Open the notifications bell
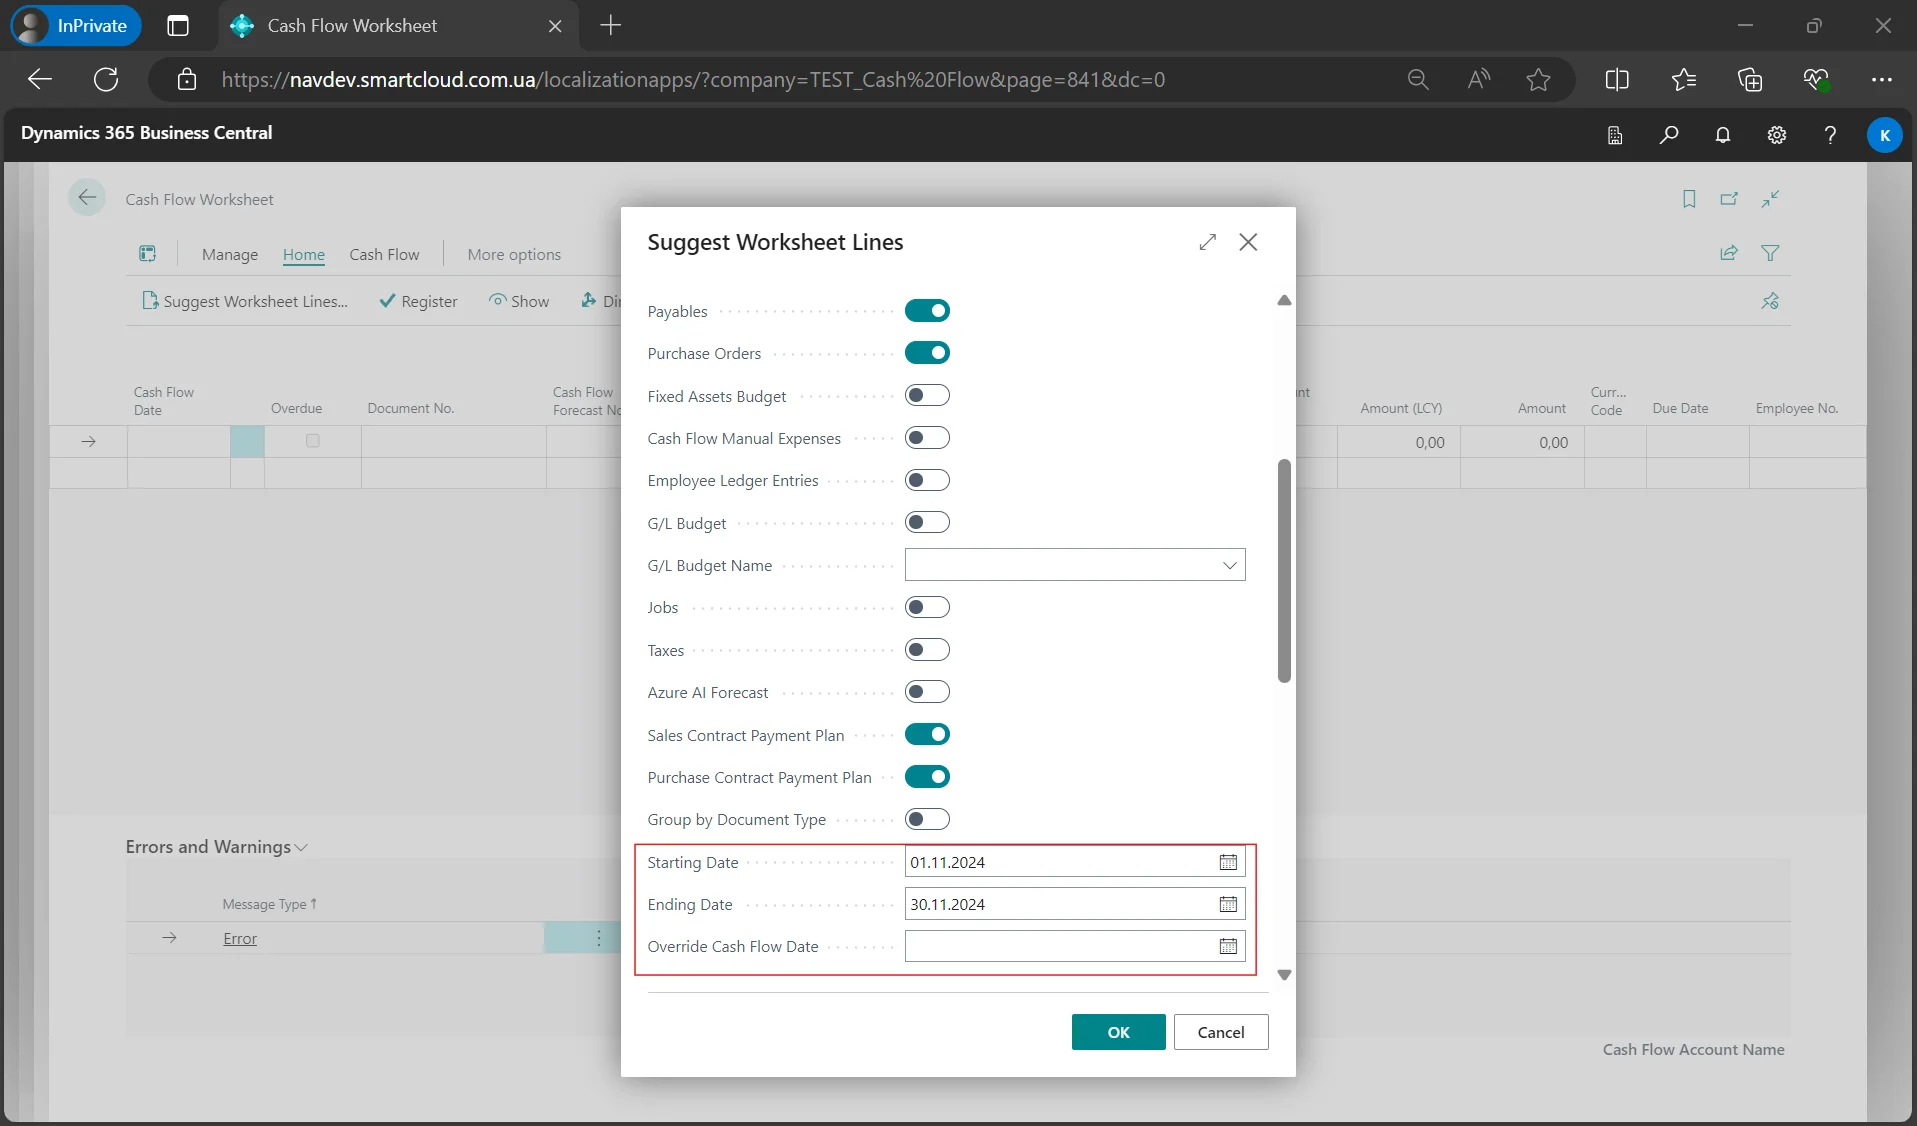This screenshot has height=1126, width=1917. coord(1722,135)
